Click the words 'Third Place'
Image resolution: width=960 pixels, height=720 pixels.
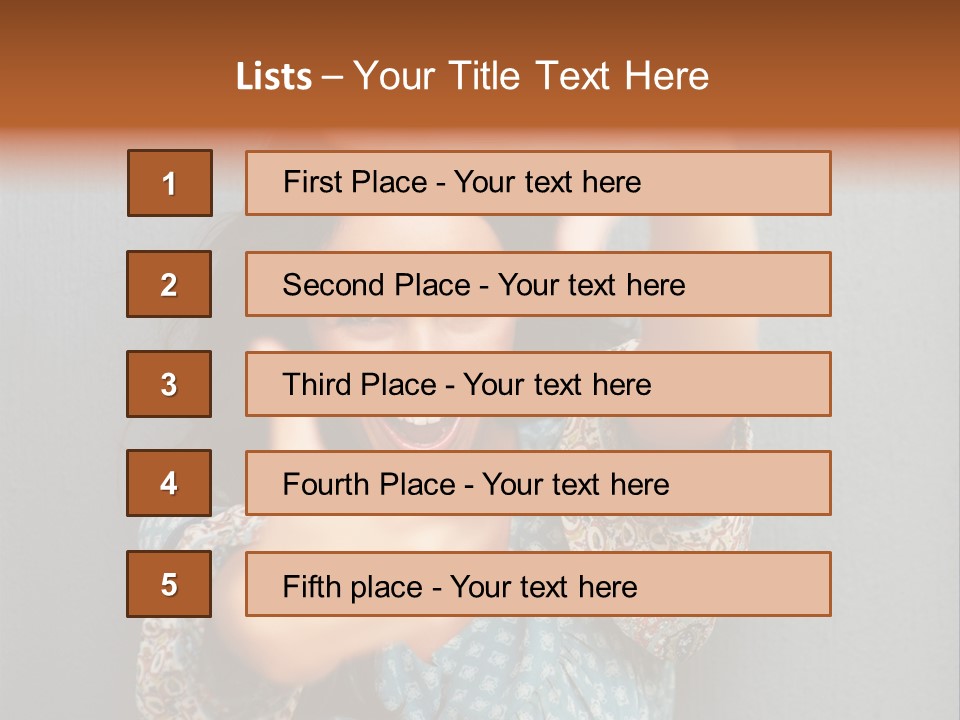click(359, 384)
